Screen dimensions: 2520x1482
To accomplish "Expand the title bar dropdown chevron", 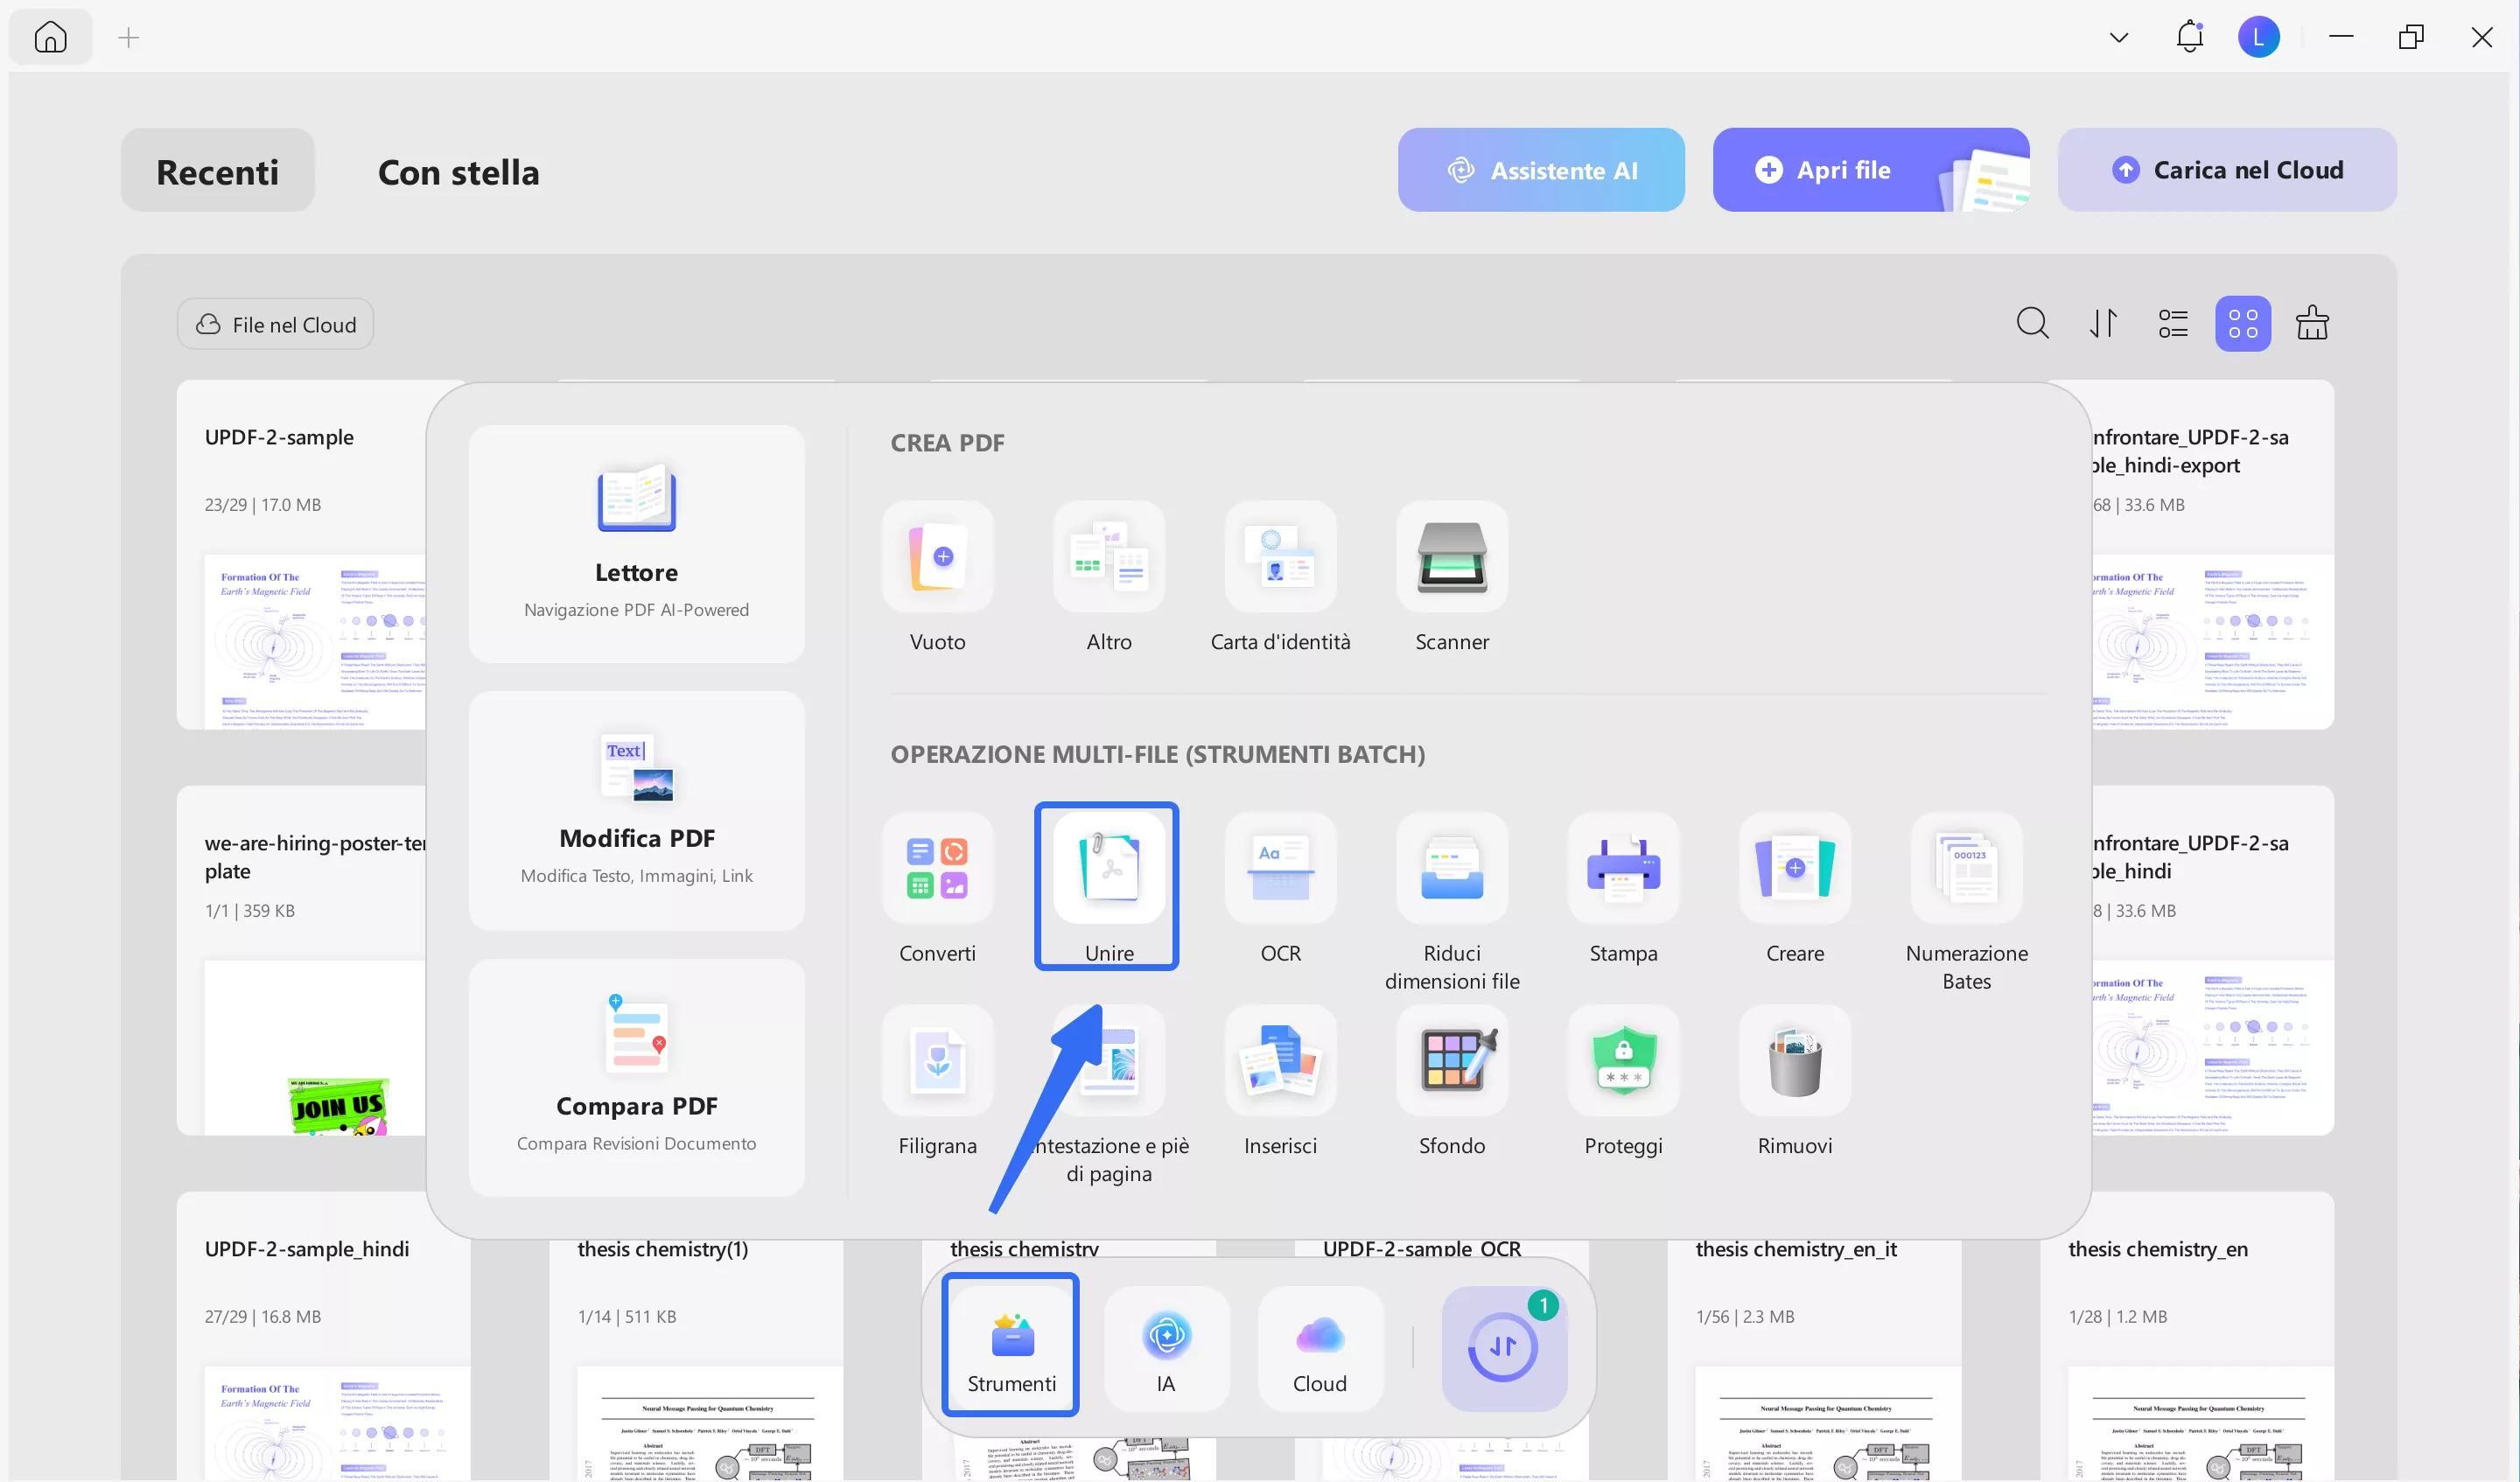I will click(x=2118, y=38).
